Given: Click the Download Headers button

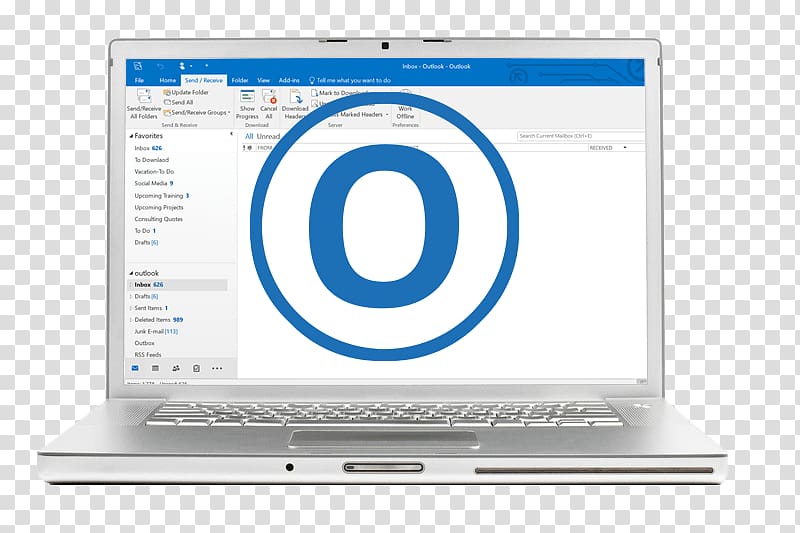Looking at the screenshot, I should 295,105.
